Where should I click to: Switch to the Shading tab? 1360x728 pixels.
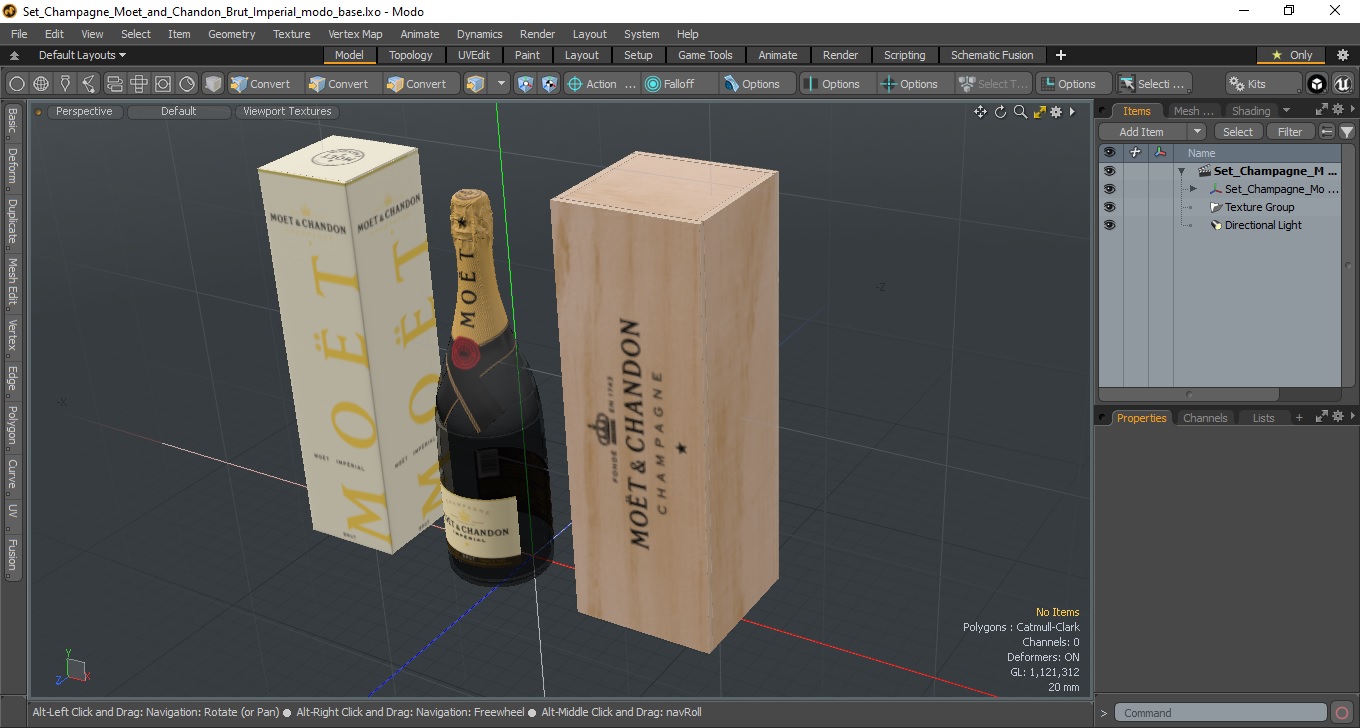[1251, 111]
